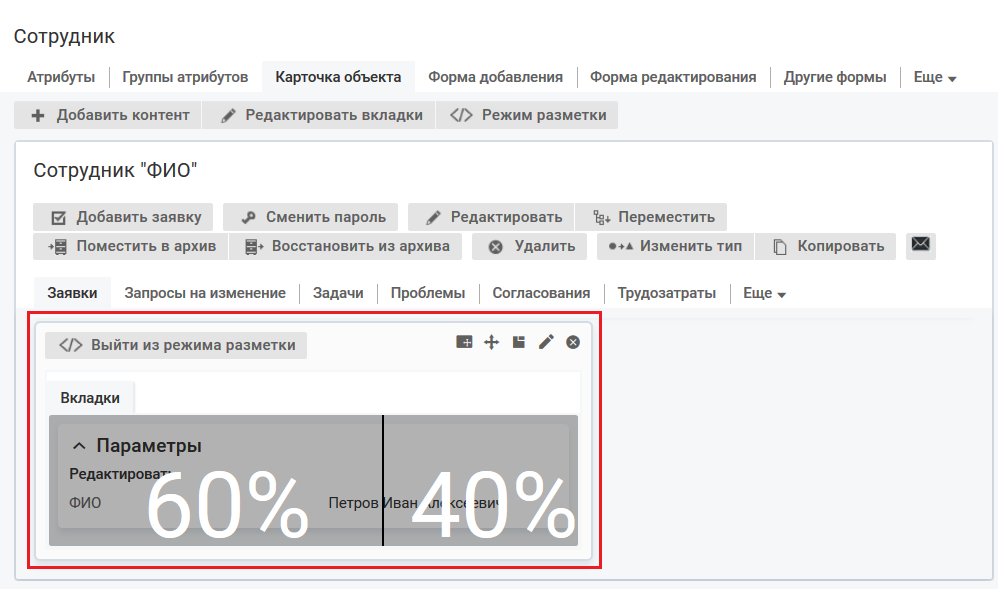Remove content block with the X icon
The width and height of the screenshot is (998, 589).
[x=573, y=342]
